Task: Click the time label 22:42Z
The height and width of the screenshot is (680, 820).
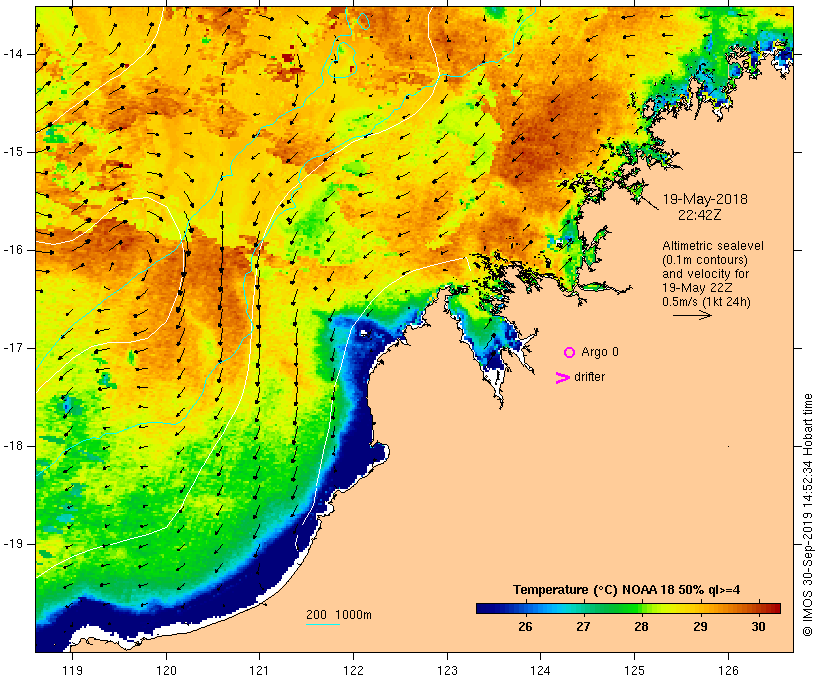Action: tap(700, 215)
